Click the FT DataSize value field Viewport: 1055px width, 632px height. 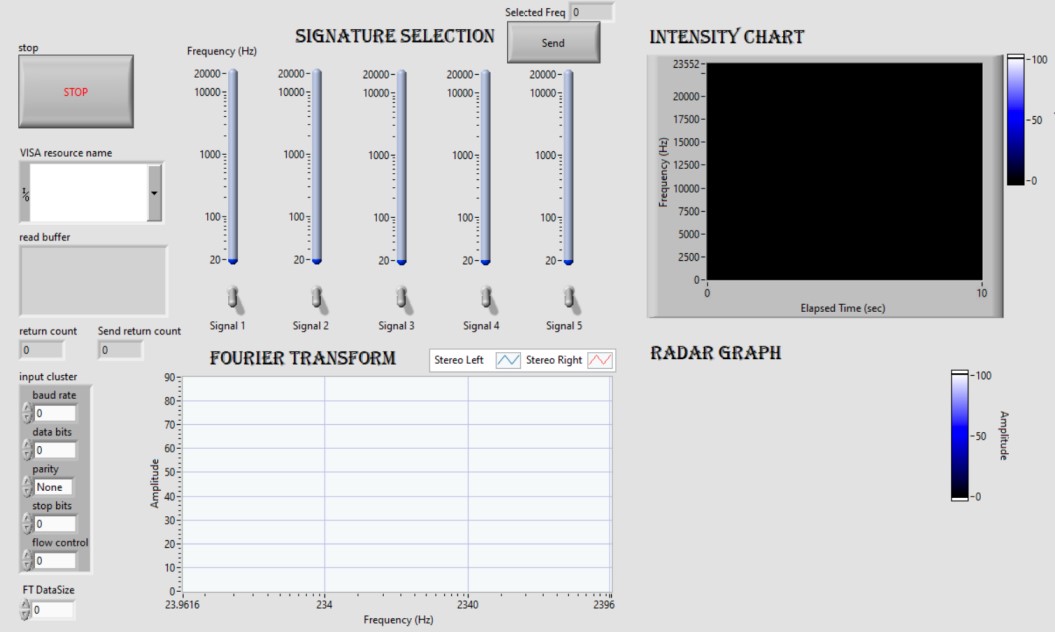(x=52, y=610)
